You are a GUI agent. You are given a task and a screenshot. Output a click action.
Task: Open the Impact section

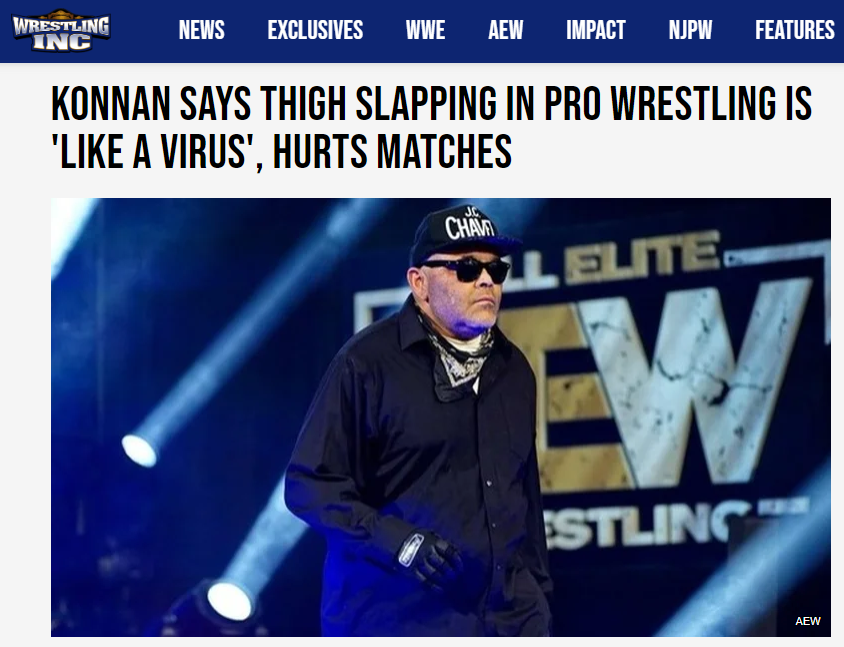tap(595, 30)
